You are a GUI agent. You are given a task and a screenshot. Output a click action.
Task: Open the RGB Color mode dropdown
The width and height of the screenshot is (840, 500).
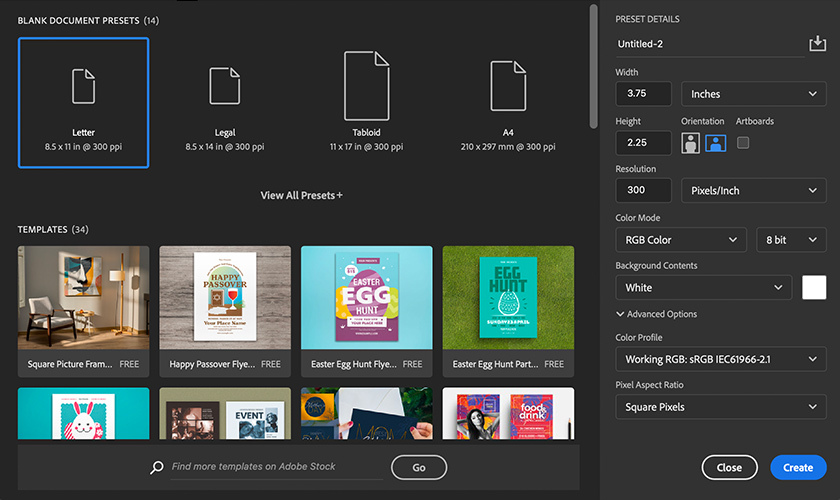680,240
